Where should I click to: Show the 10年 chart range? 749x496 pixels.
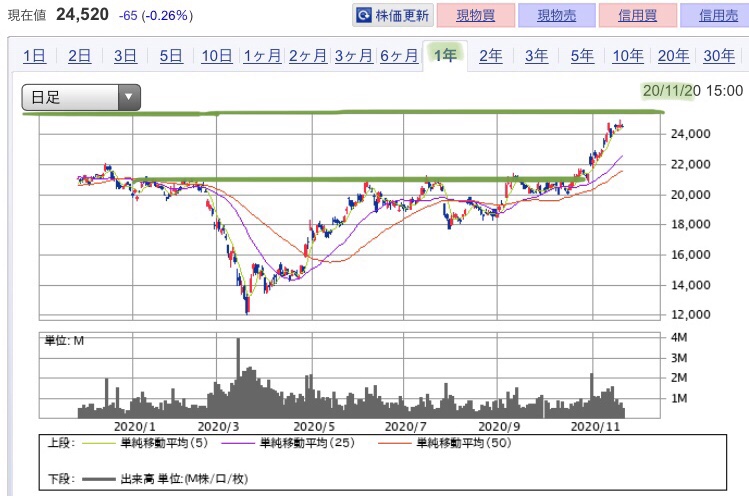tap(628, 56)
